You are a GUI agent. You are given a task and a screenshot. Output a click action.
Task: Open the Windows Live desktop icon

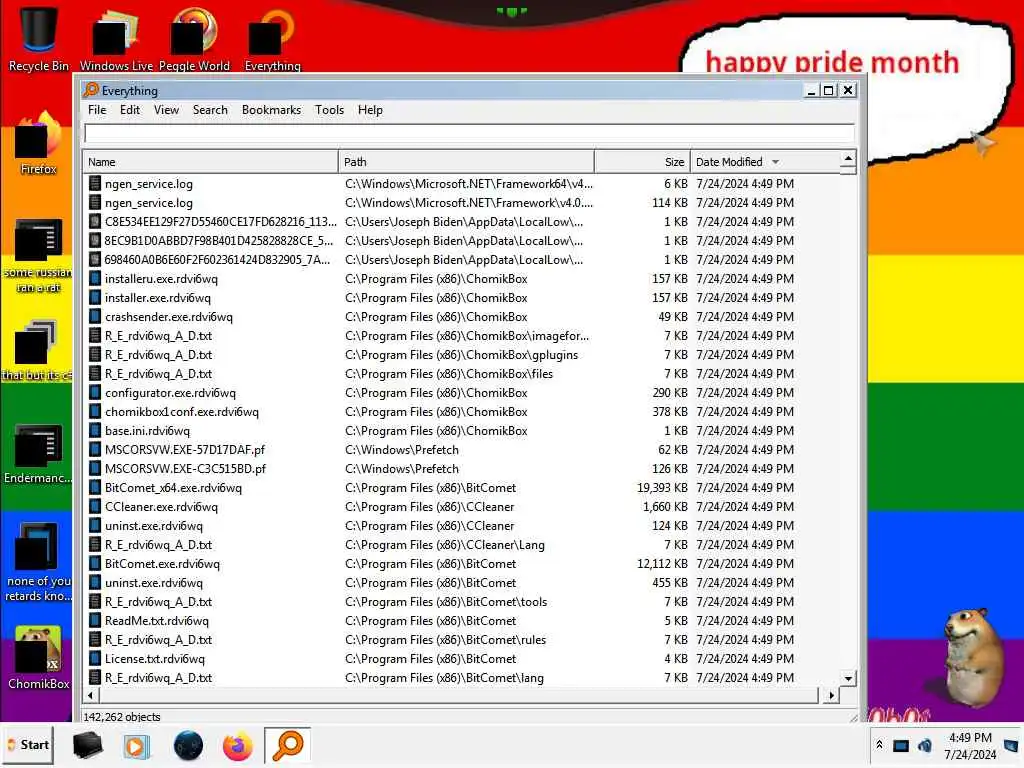click(x=116, y=38)
